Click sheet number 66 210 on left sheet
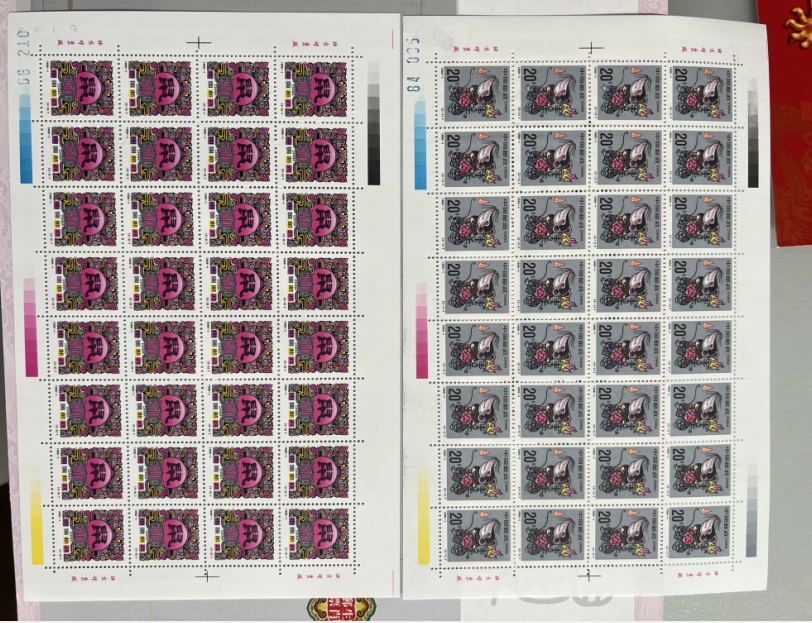This screenshot has width=812, height=623. [x=24, y=58]
